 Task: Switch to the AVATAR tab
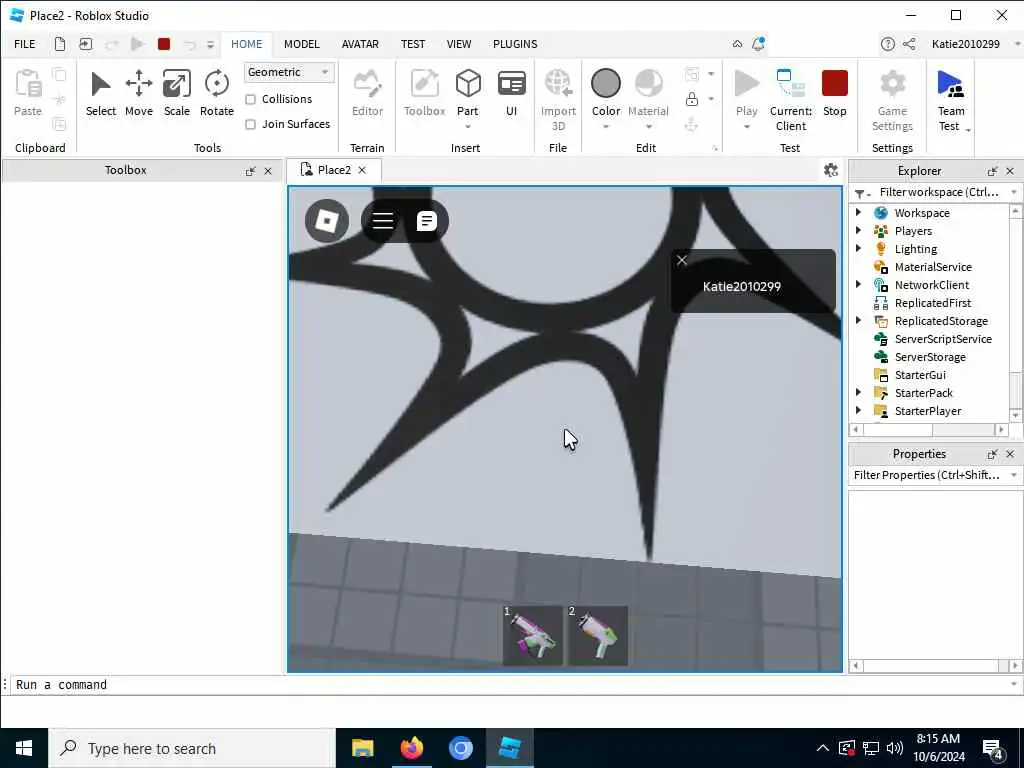(x=360, y=44)
